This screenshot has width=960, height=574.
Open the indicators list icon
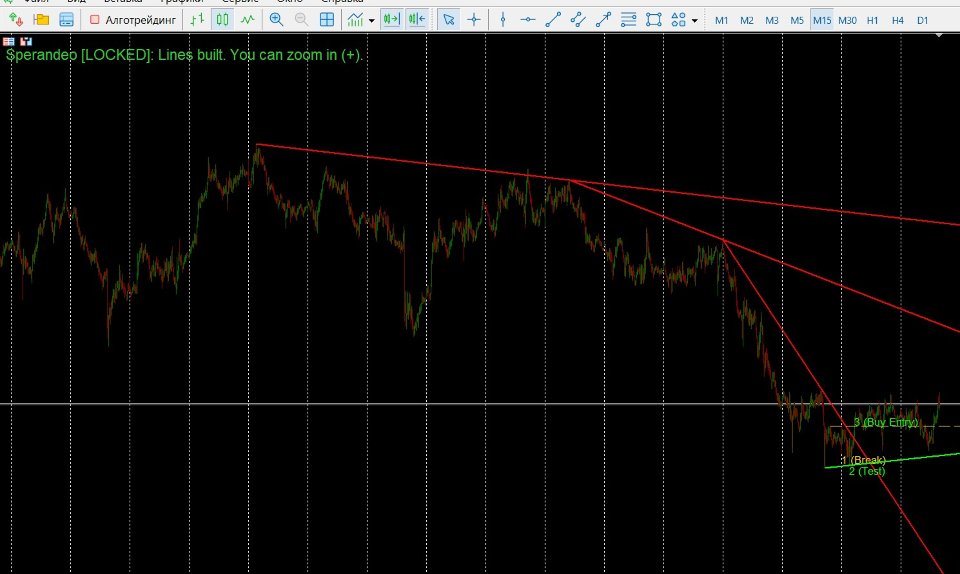click(355, 20)
